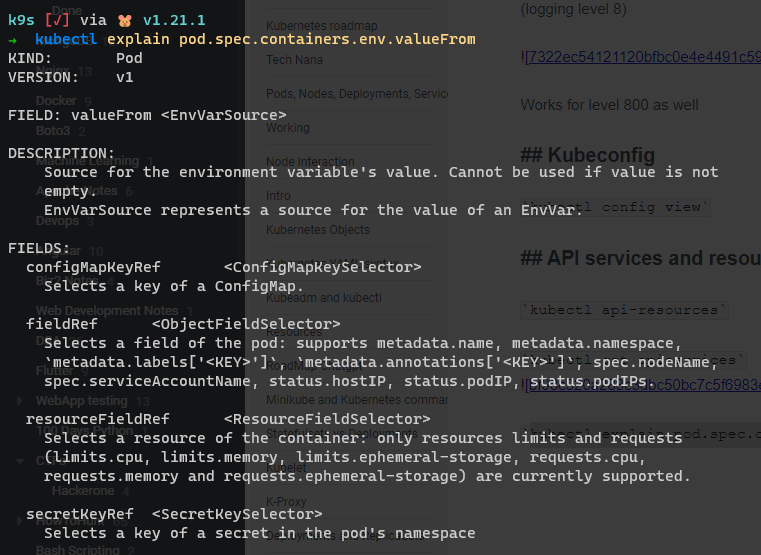This screenshot has width=761, height=555.
Task: Open the Tech Nana note
Action: pos(294,60)
